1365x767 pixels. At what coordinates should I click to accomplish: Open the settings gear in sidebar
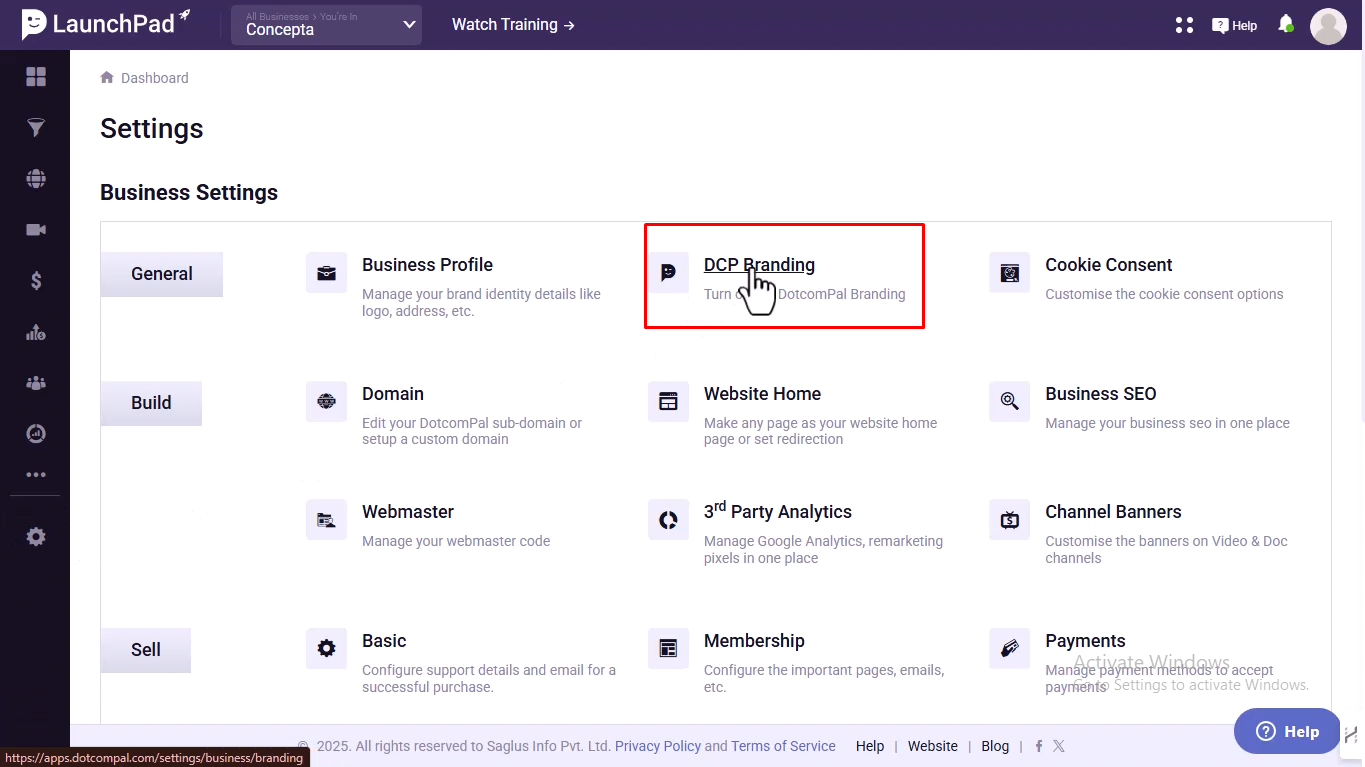(x=36, y=537)
